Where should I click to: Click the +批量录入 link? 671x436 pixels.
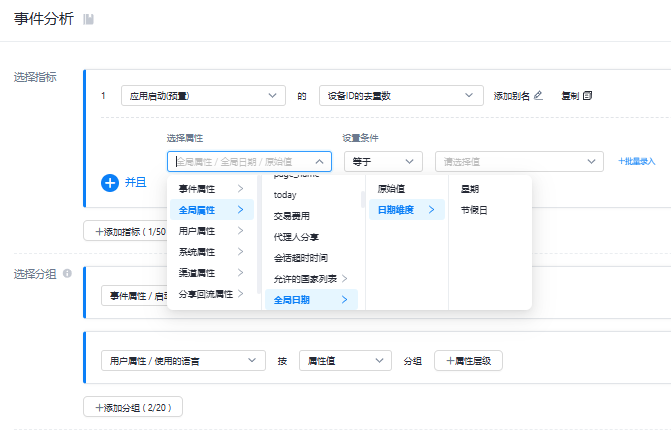pos(637,161)
